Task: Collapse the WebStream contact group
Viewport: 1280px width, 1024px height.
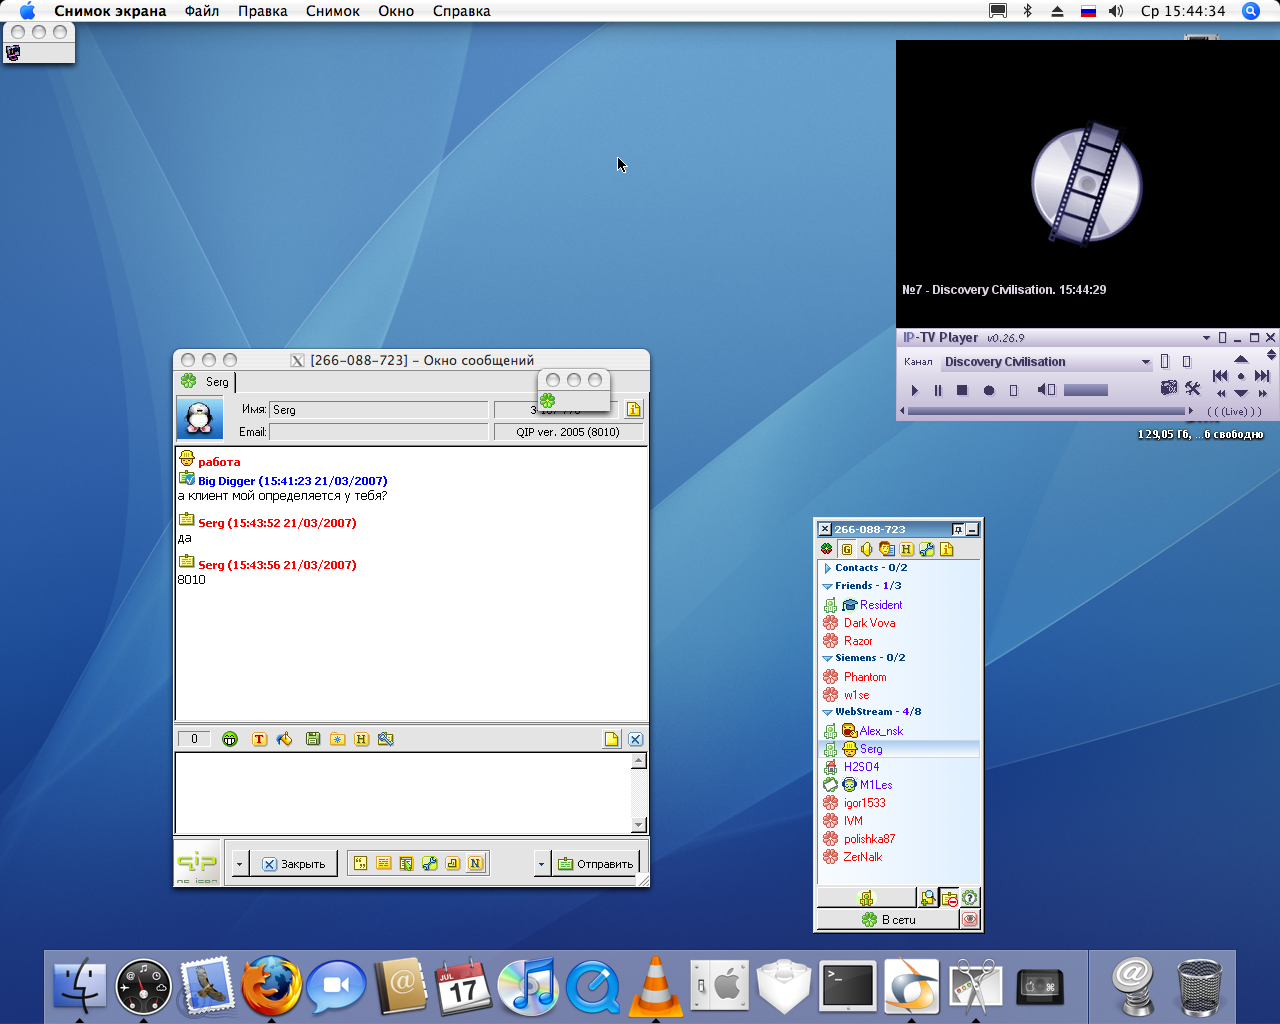Action: tap(828, 712)
